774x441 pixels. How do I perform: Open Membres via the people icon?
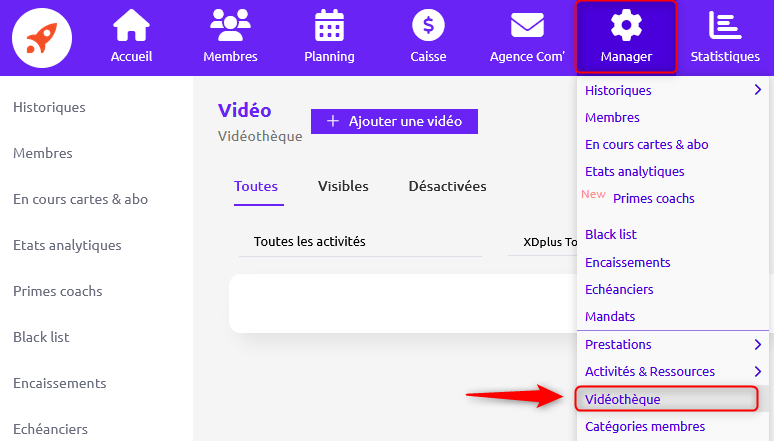pyautogui.click(x=230, y=25)
